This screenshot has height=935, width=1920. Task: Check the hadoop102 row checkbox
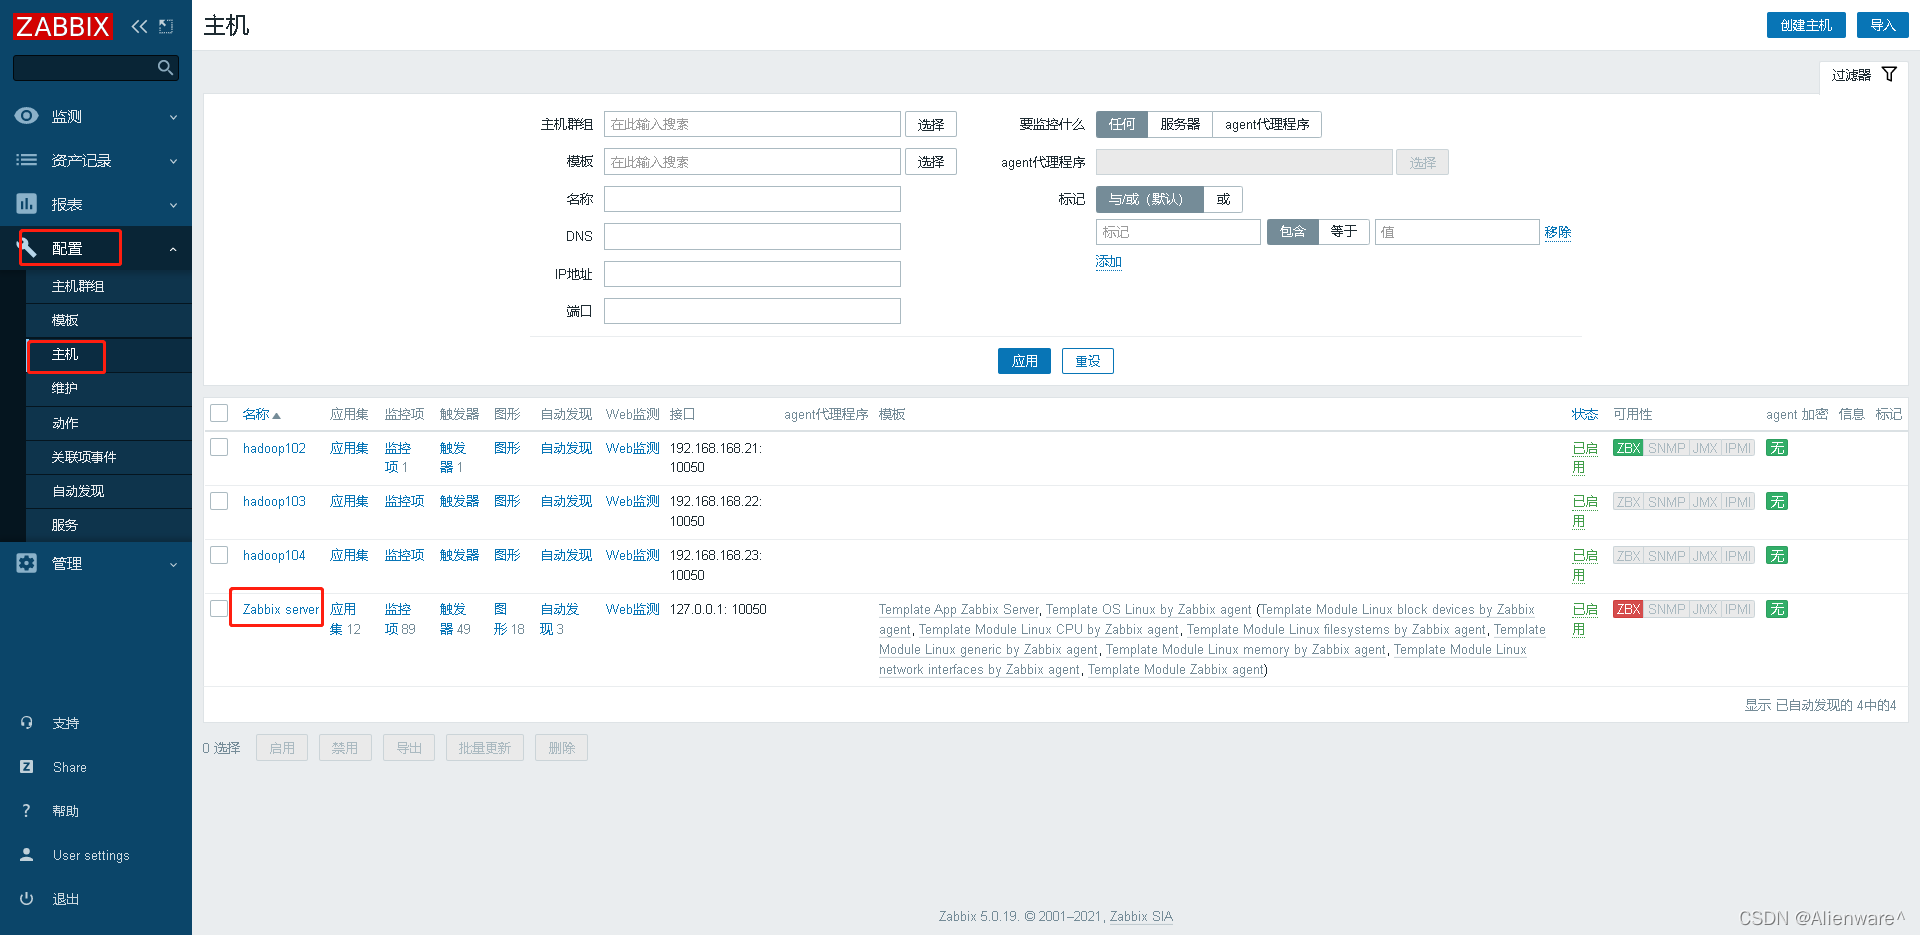pos(219,447)
